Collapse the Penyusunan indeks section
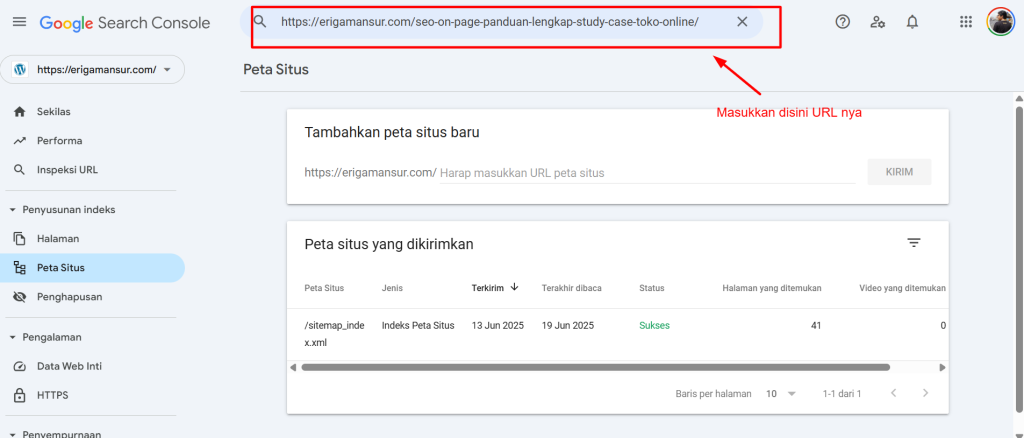 click(62, 210)
